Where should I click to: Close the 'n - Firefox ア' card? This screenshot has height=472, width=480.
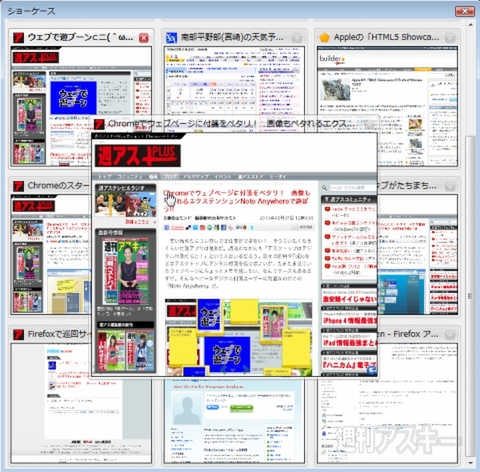pyautogui.click(x=450, y=334)
